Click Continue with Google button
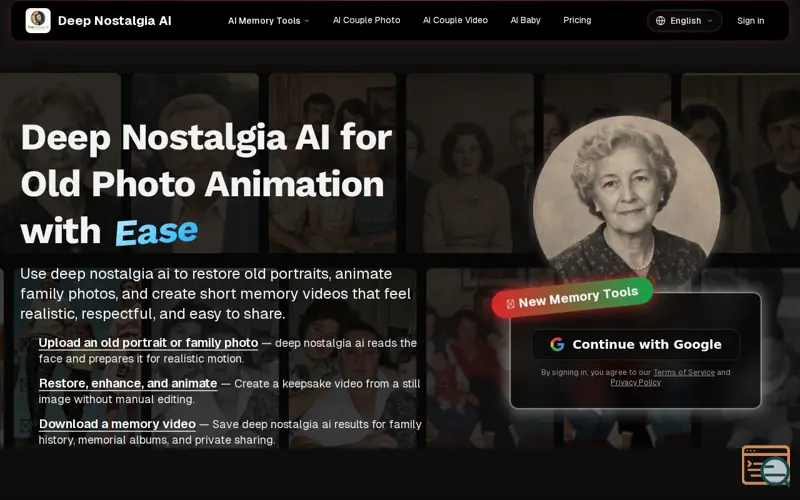This screenshot has width=800, height=500. click(636, 344)
